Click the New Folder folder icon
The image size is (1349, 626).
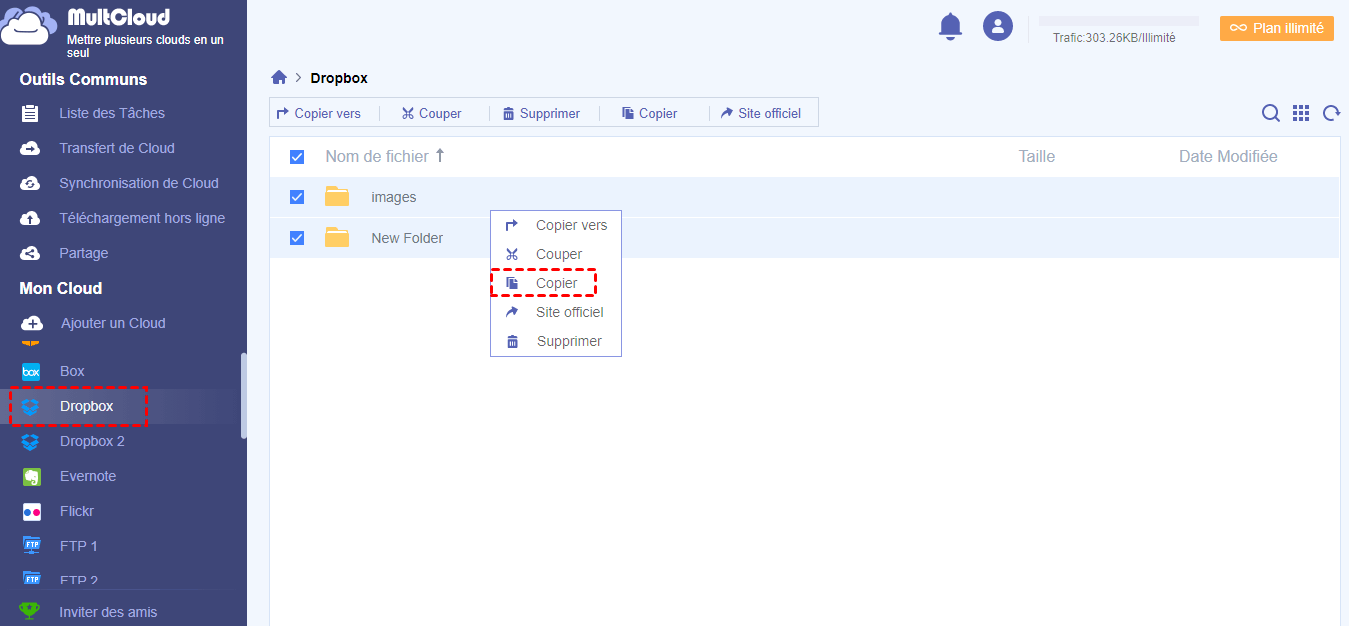(337, 238)
